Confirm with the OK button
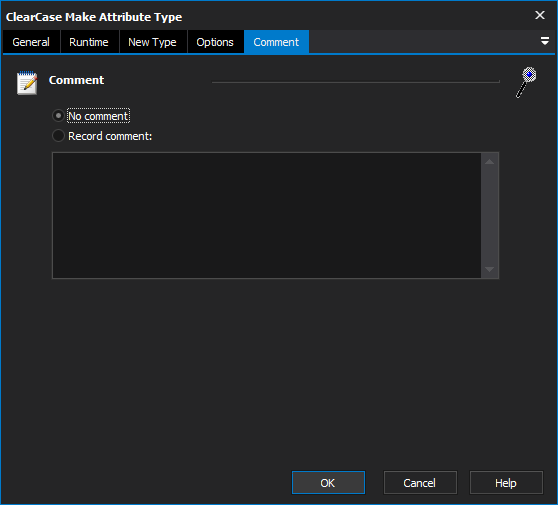This screenshot has height=505, width=558. point(328,483)
